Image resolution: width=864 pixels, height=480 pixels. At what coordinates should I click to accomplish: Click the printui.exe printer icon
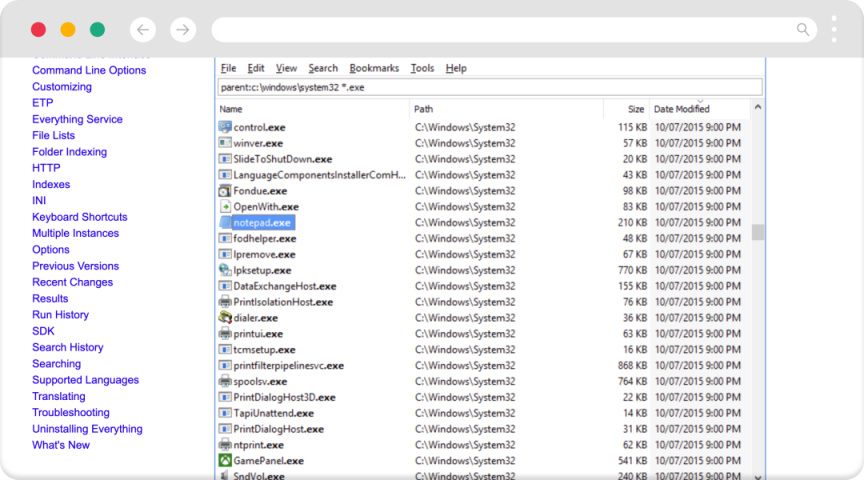225,334
